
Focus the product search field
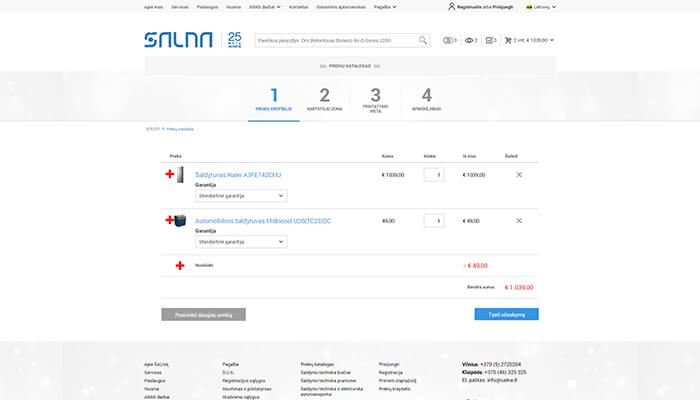[337, 40]
